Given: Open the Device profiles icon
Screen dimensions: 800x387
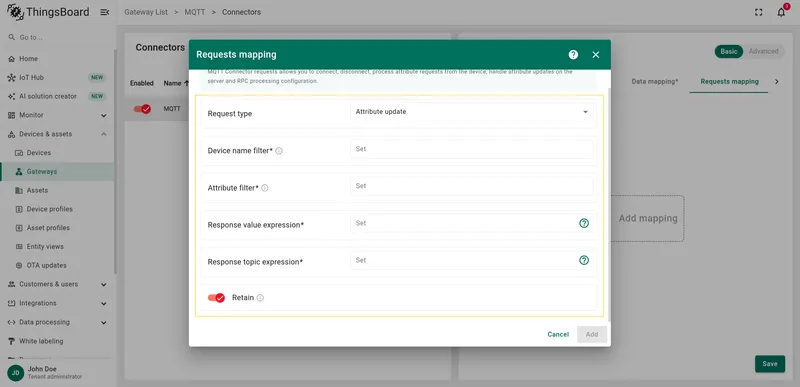Looking at the screenshot, I should [19, 209].
